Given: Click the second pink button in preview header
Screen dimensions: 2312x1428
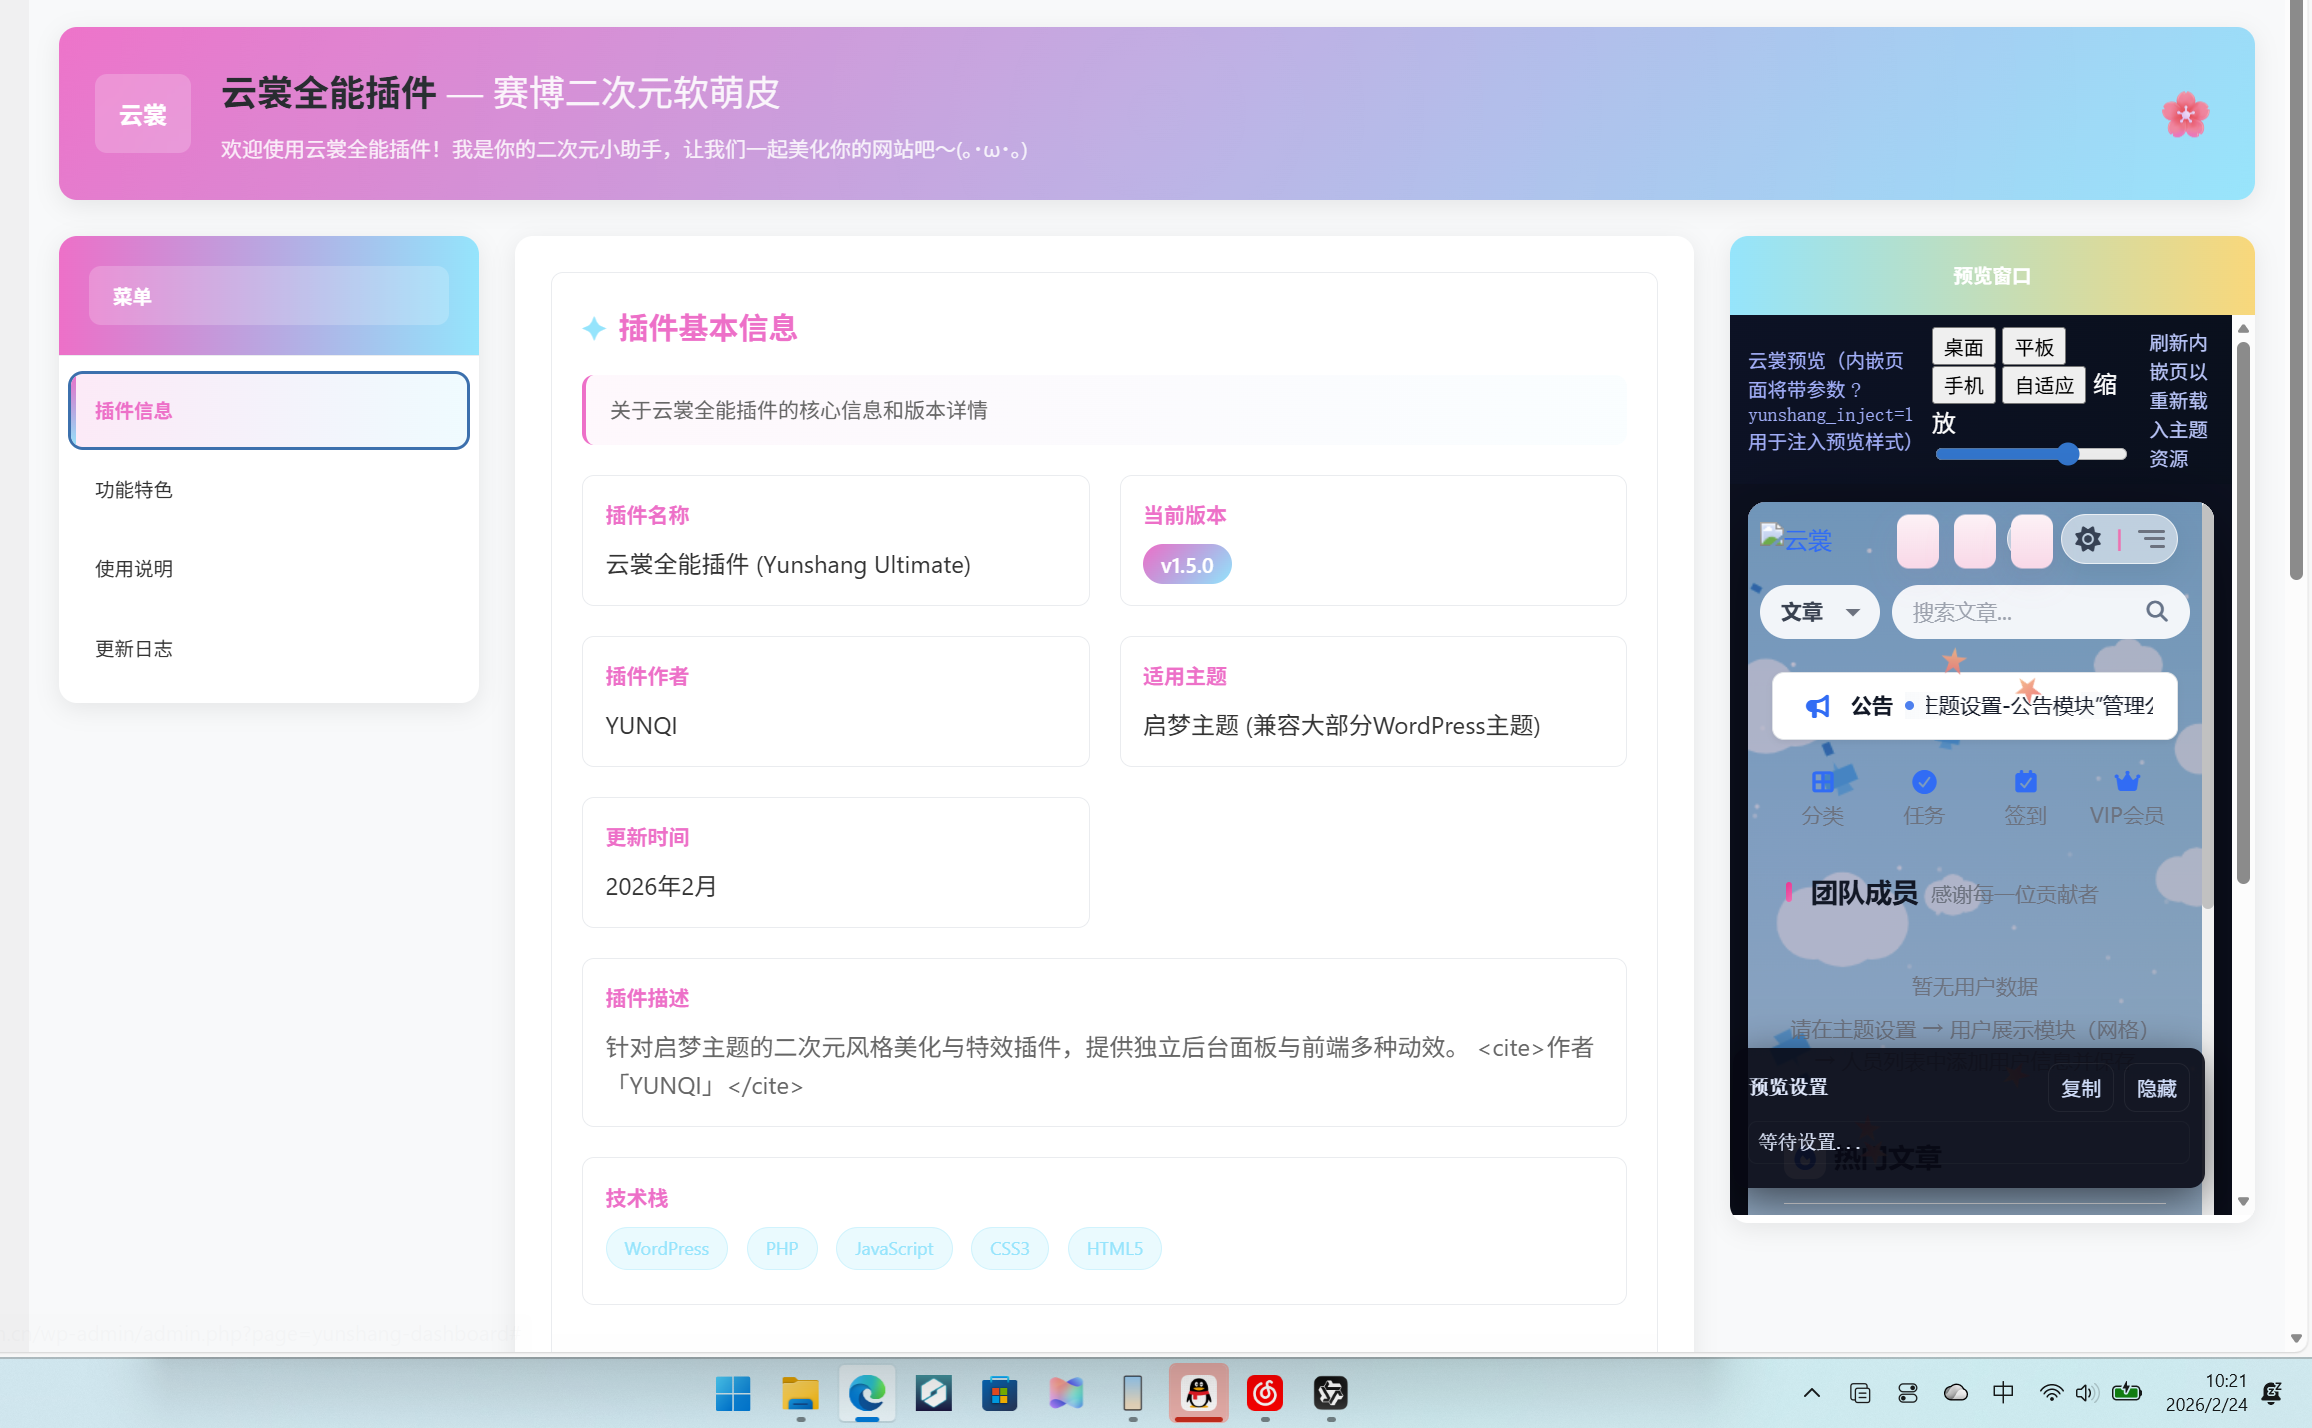Looking at the screenshot, I should click(x=1974, y=541).
